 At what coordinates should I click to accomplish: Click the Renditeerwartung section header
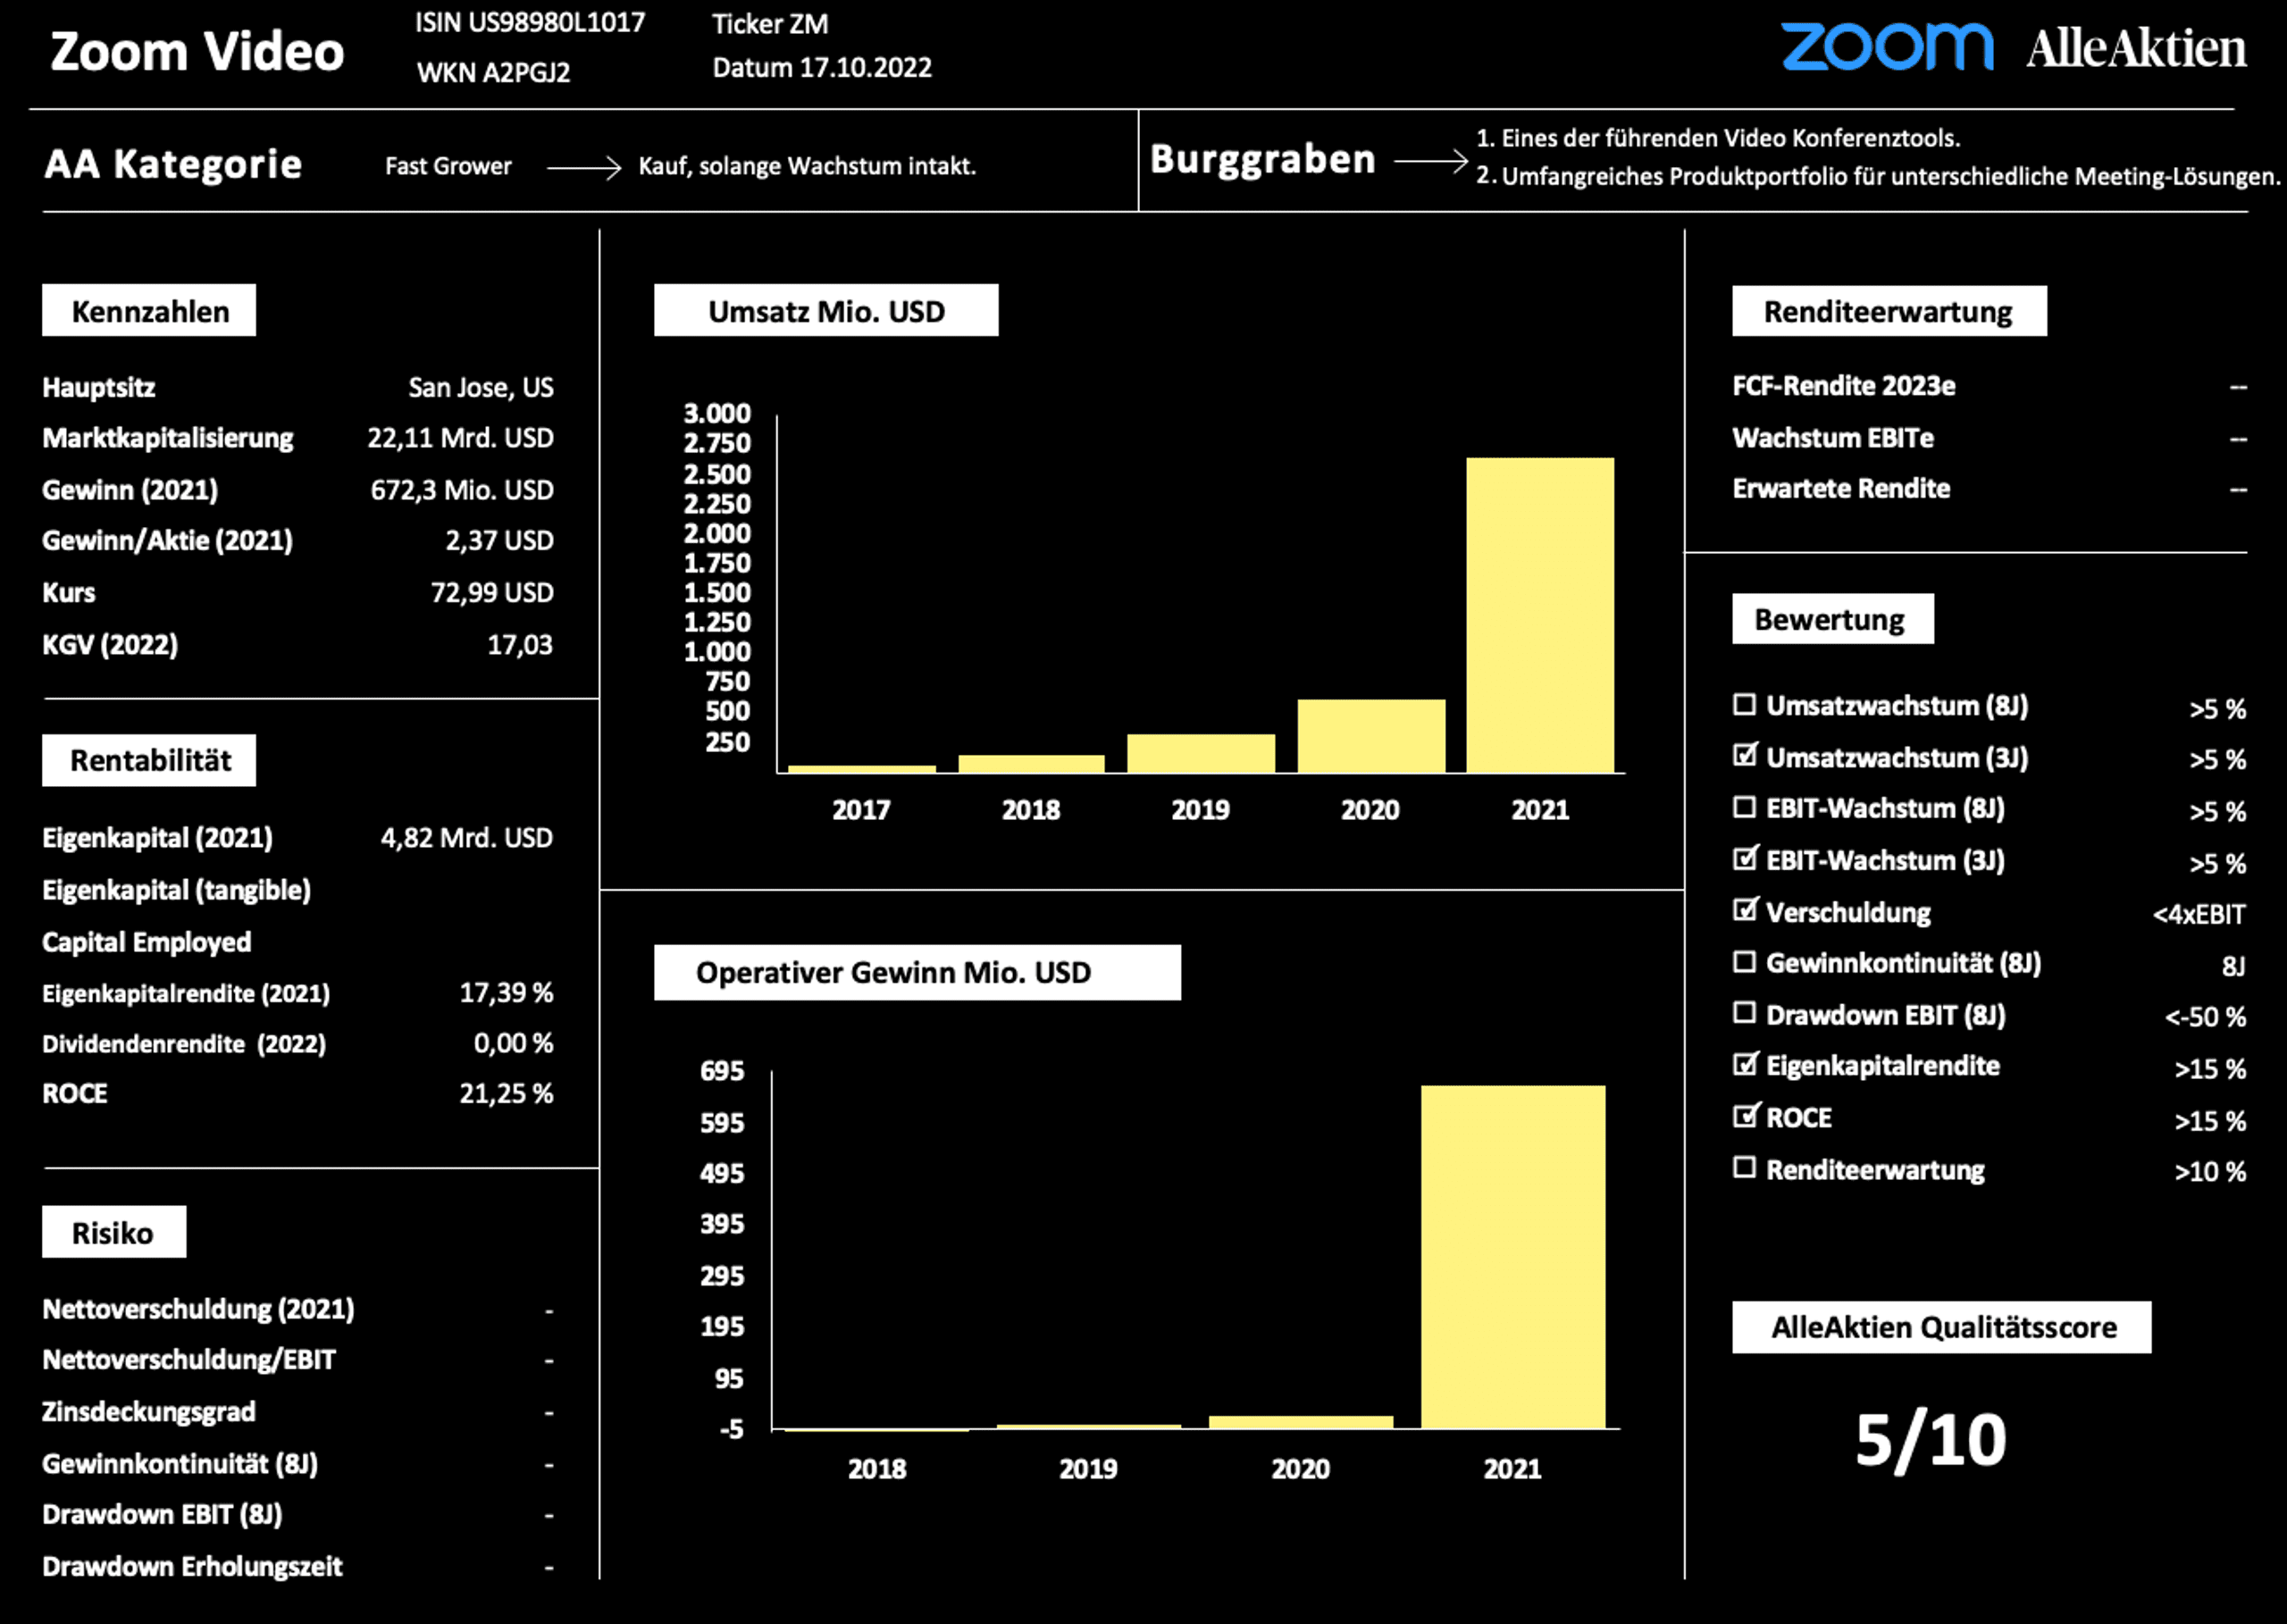(1889, 311)
